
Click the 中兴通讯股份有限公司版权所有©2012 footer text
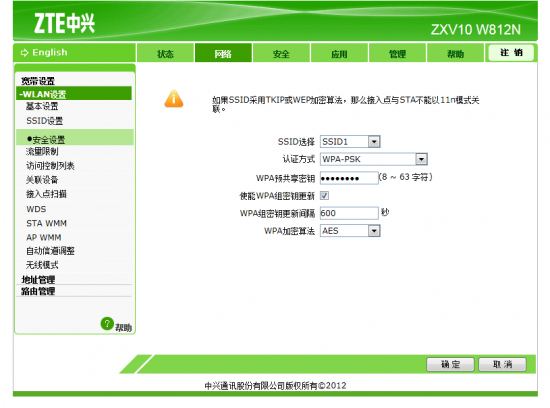(275, 386)
